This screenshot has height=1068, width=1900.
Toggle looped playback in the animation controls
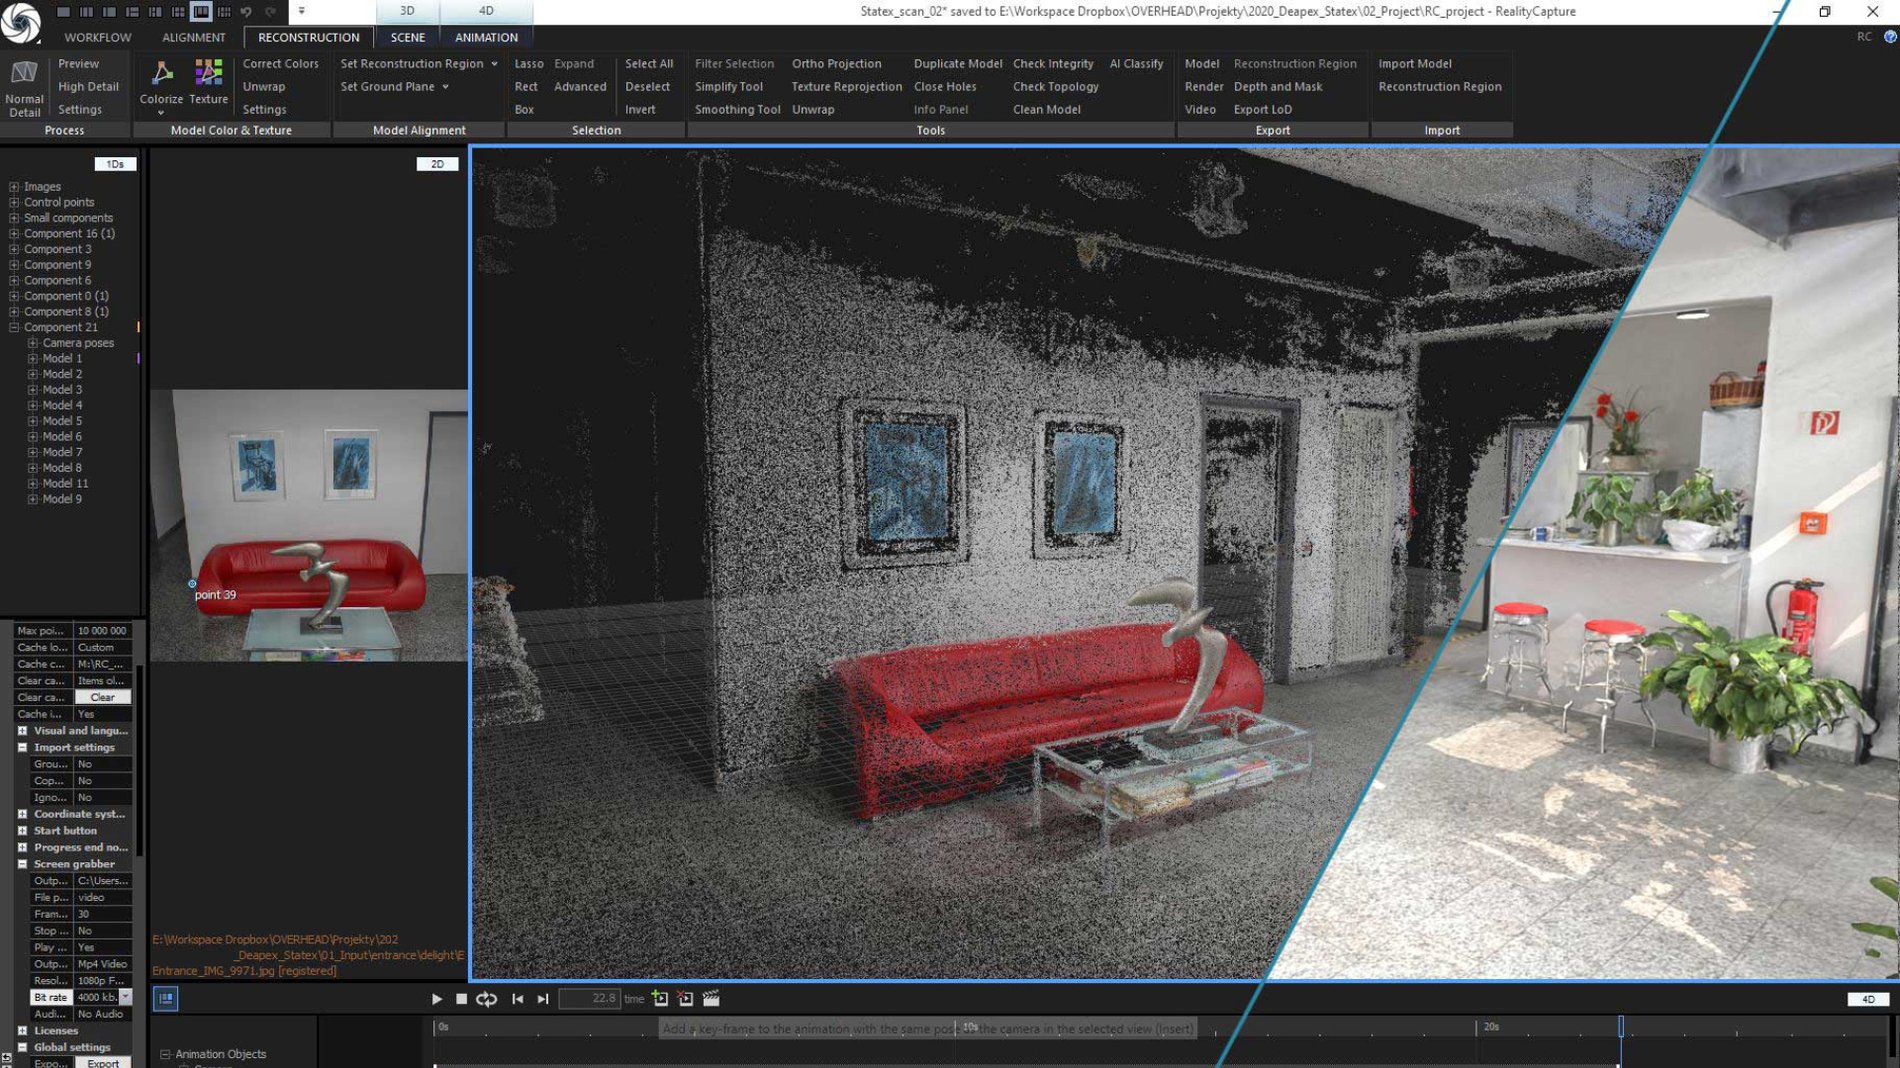coord(487,998)
